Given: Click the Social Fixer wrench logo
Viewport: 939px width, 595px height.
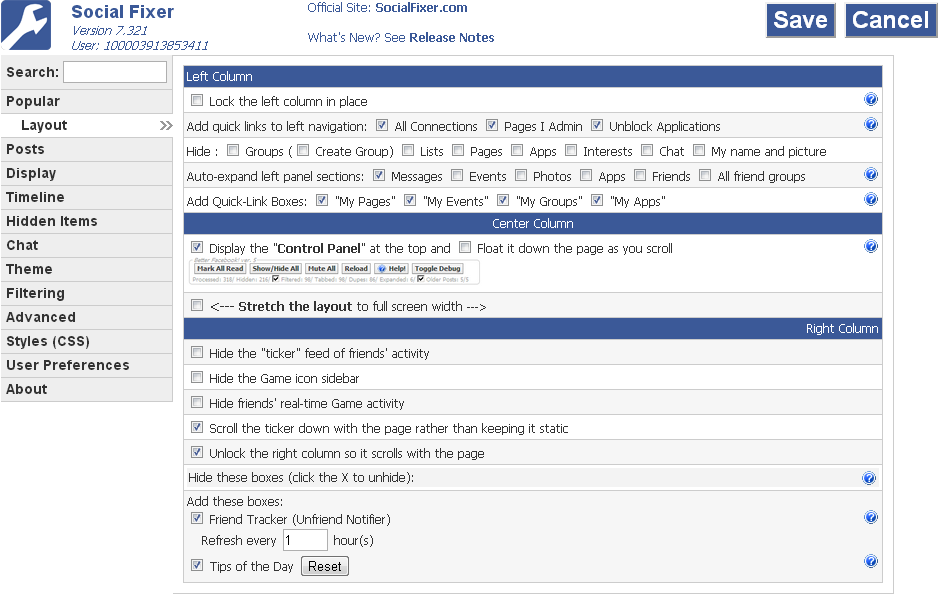Looking at the screenshot, I should click(26, 25).
